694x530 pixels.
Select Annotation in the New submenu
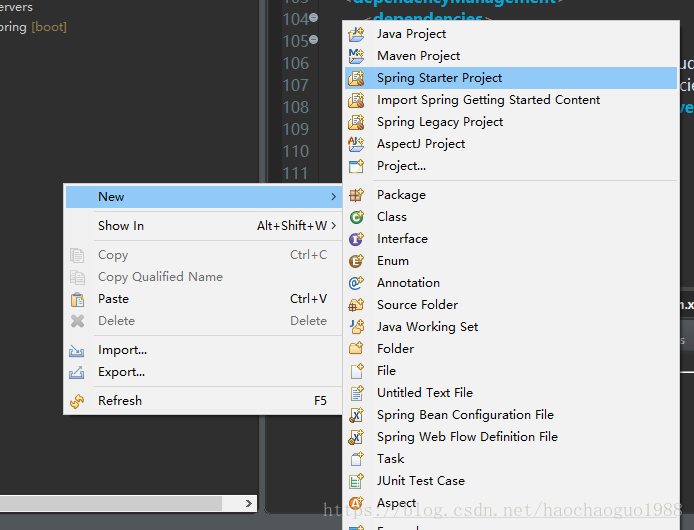coord(511,283)
